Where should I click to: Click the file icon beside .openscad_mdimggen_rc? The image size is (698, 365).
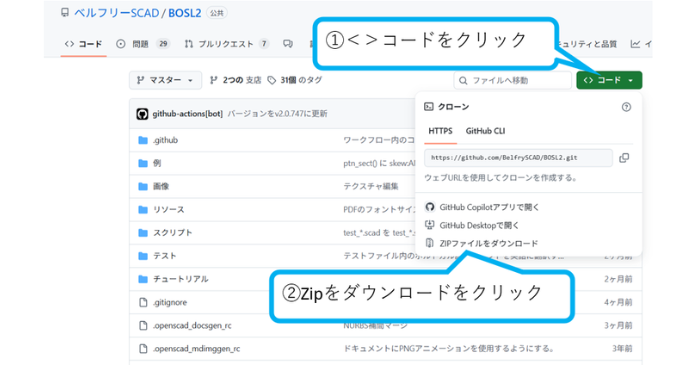pos(143,349)
